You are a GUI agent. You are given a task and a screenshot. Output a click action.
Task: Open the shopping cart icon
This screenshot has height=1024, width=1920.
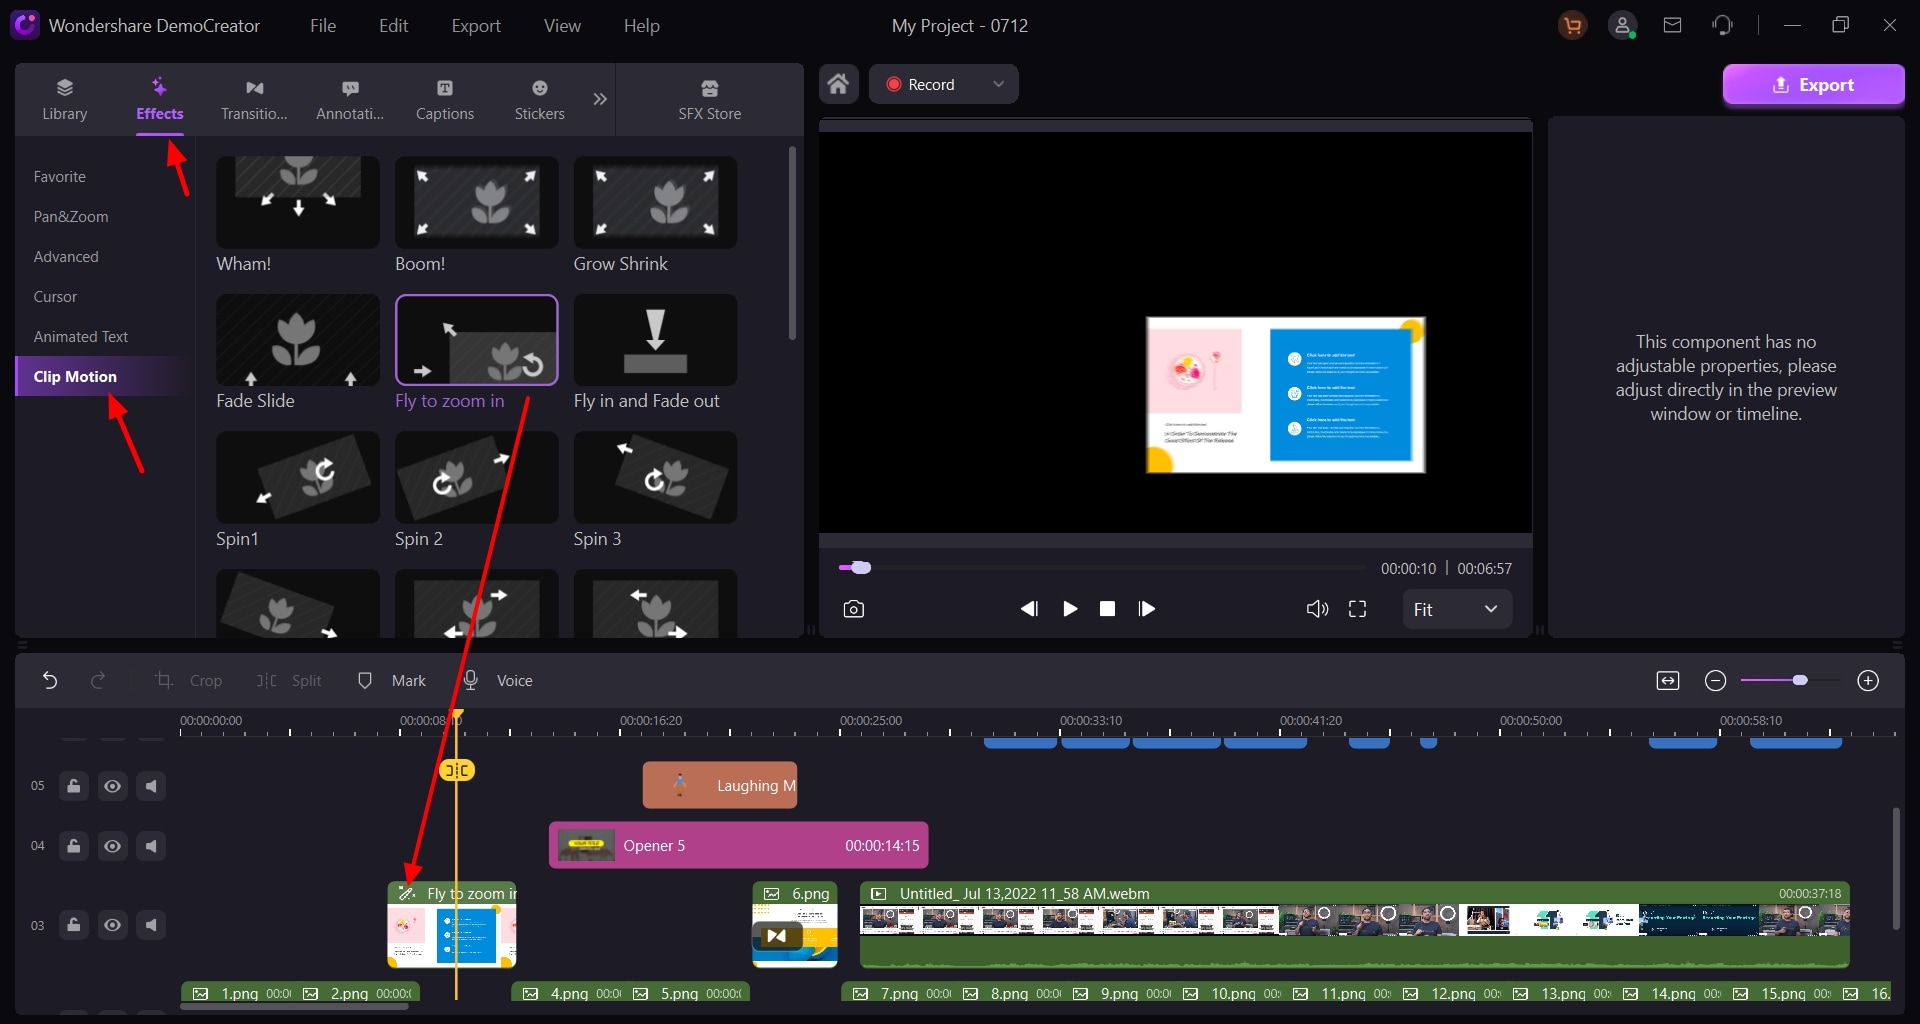1573,26
